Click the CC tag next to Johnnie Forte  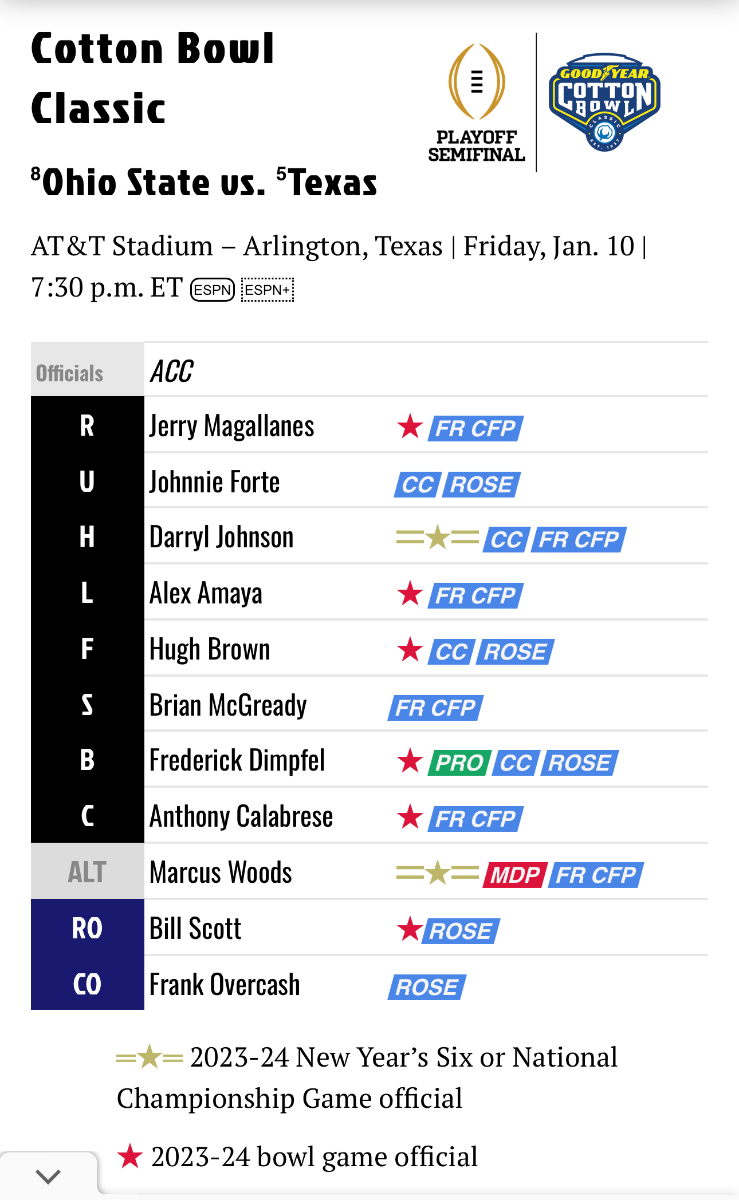pyautogui.click(x=418, y=485)
